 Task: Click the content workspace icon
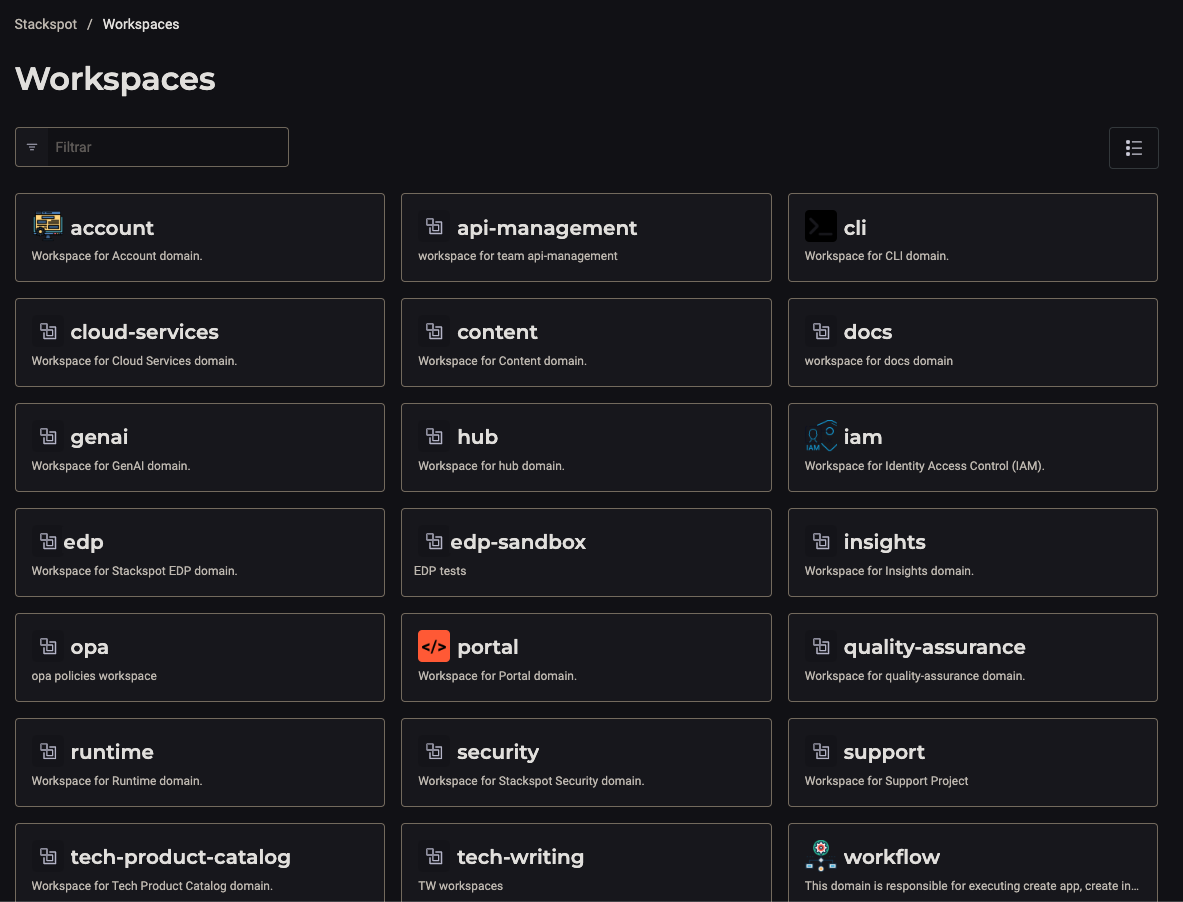434,330
